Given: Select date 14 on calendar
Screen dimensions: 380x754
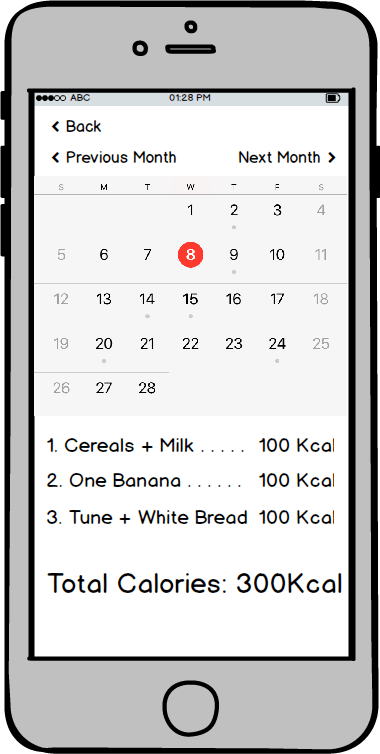Looking at the screenshot, I should pos(147,299).
